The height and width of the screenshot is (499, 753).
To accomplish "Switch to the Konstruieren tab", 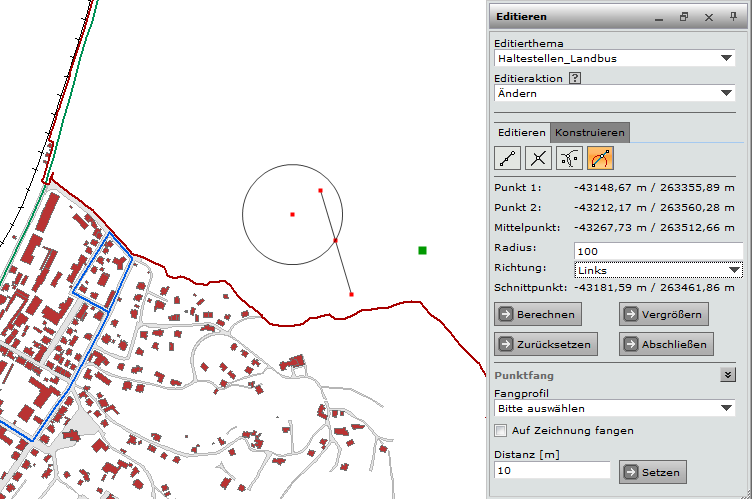I will pos(590,132).
